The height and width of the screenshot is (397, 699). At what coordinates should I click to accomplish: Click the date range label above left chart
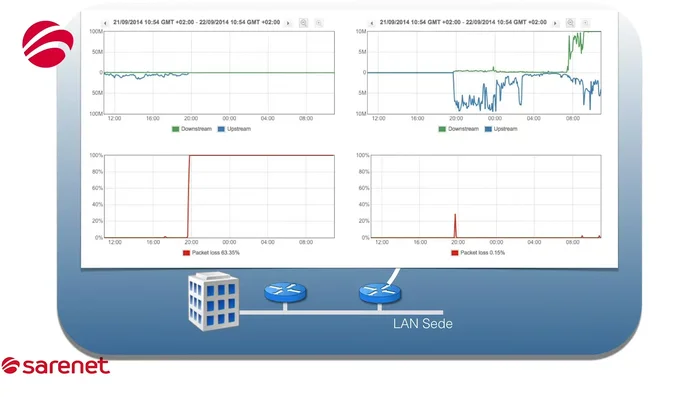pos(197,22)
